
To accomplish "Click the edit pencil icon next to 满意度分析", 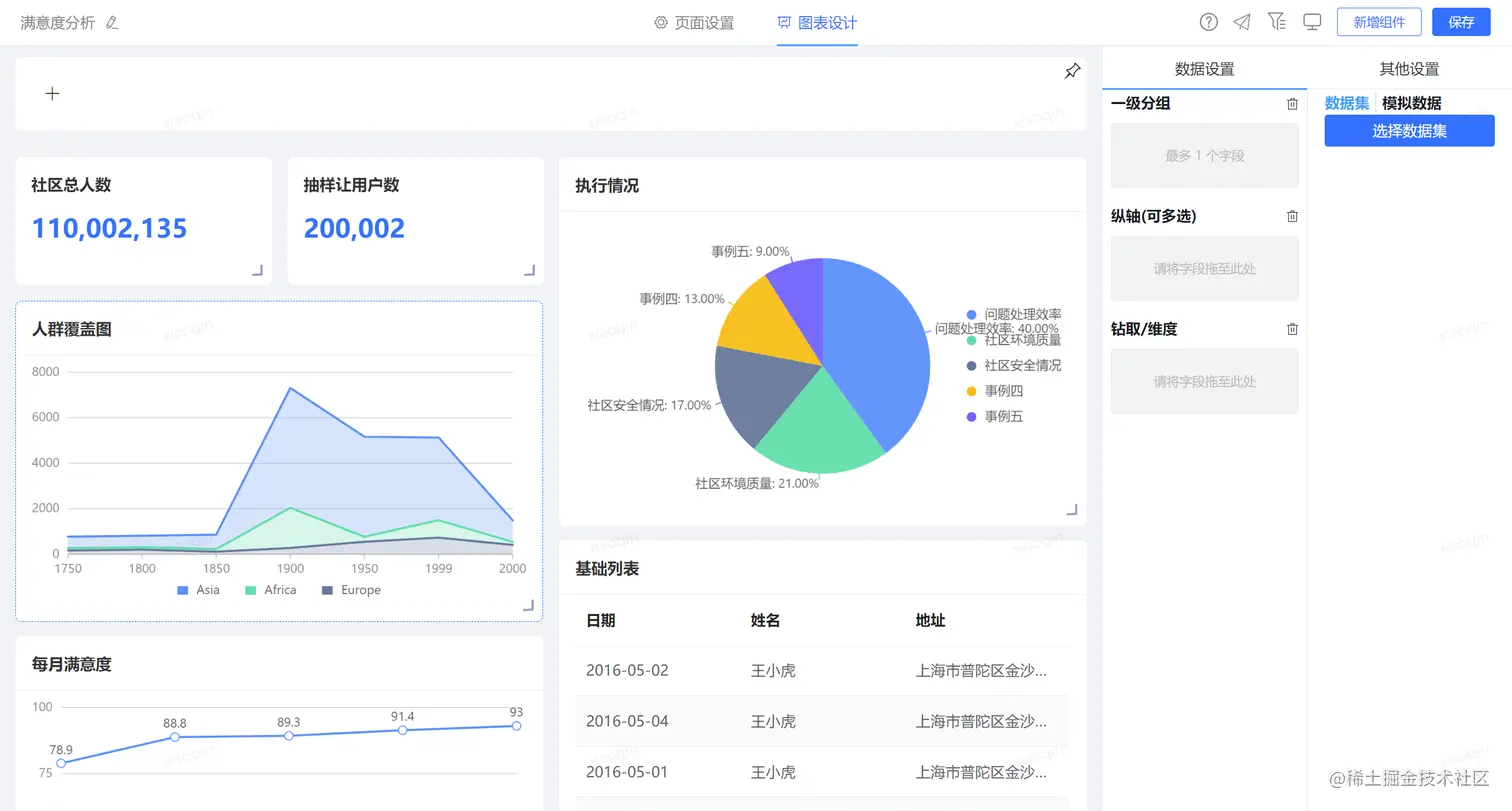I will click(x=112, y=22).
